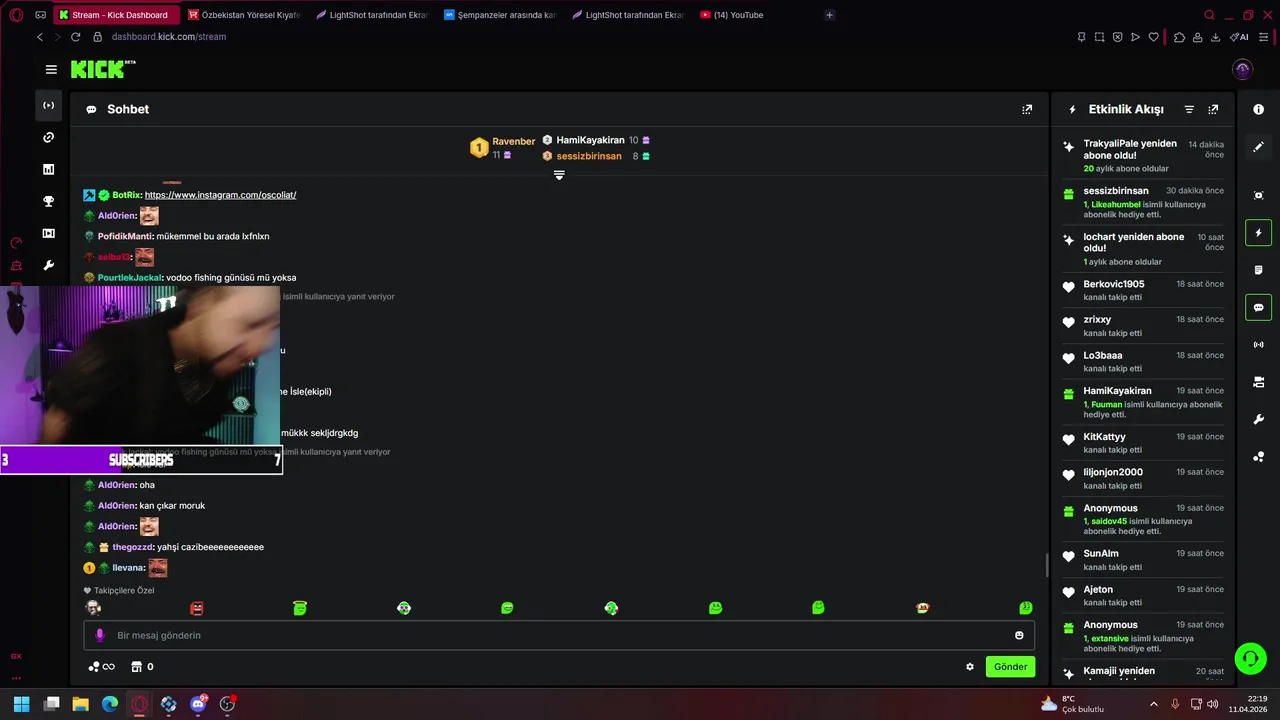
Task: Click Ravenber in the leaderboard
Action: click(513, 142)
